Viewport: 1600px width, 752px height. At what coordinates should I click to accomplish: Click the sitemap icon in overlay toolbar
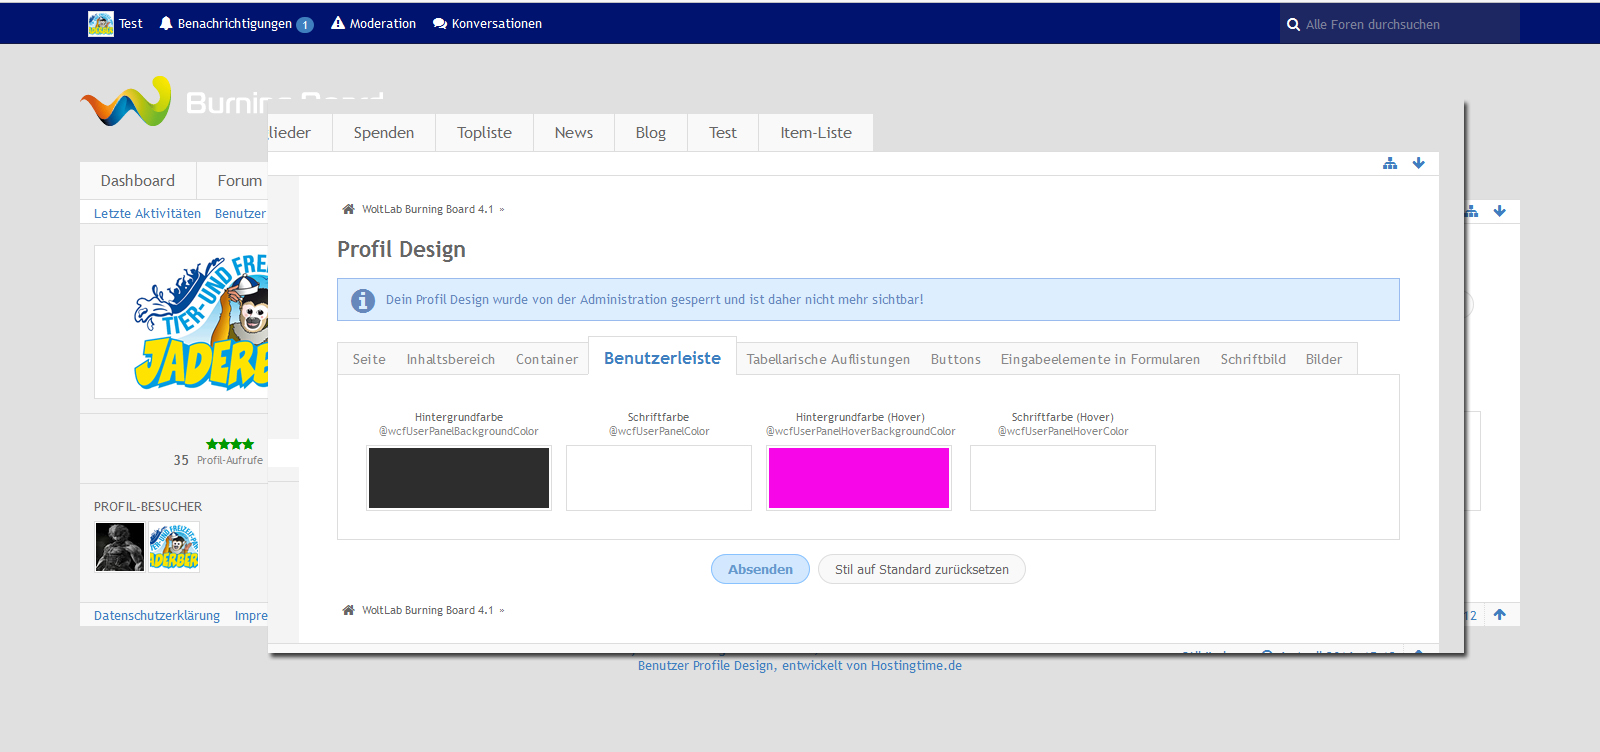tap(1390, 163)
